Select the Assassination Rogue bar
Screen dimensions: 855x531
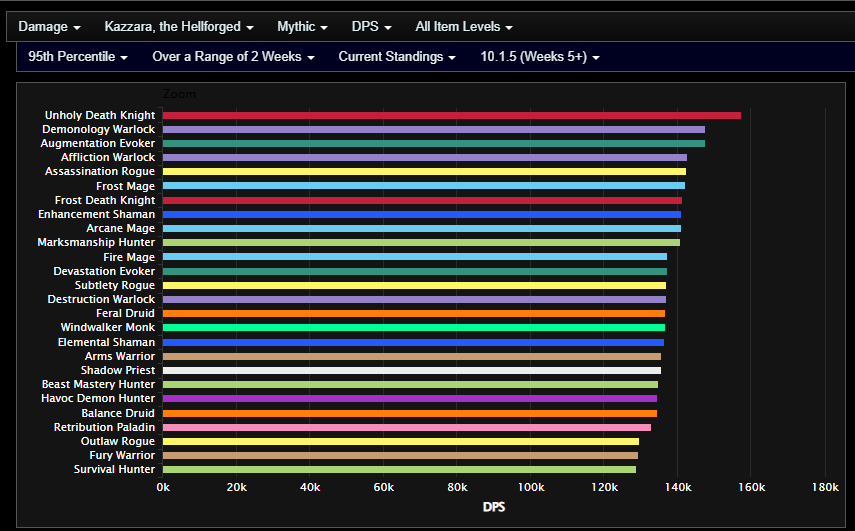point(424,172)
